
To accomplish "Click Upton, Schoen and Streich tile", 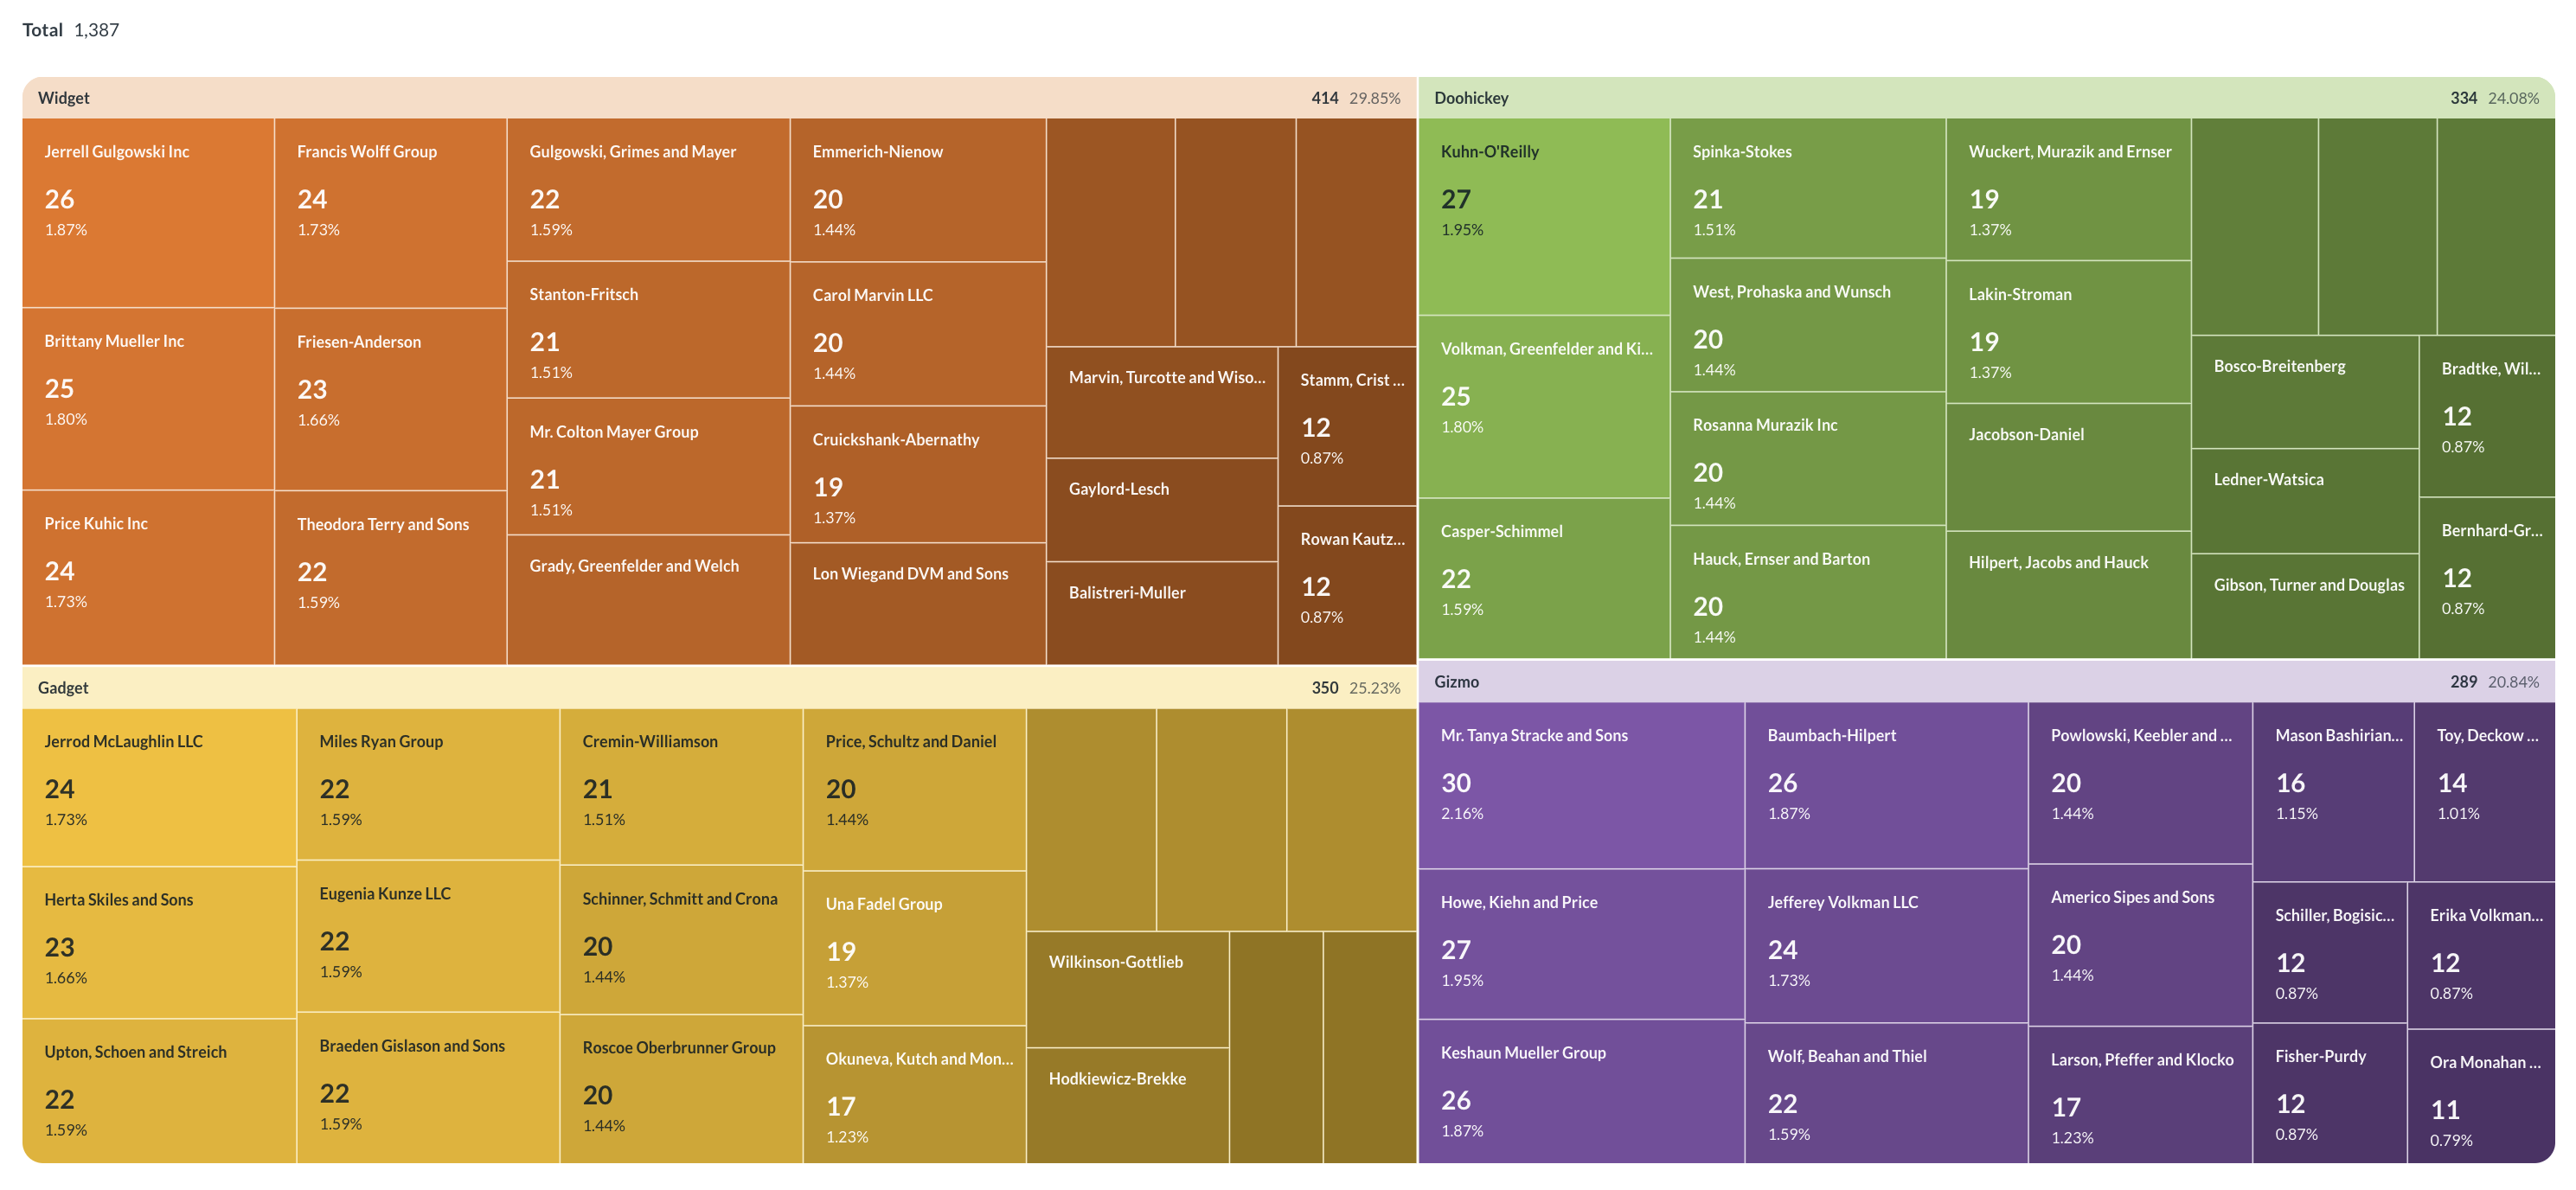I will pyautogui.click(x=159, y=1091).
